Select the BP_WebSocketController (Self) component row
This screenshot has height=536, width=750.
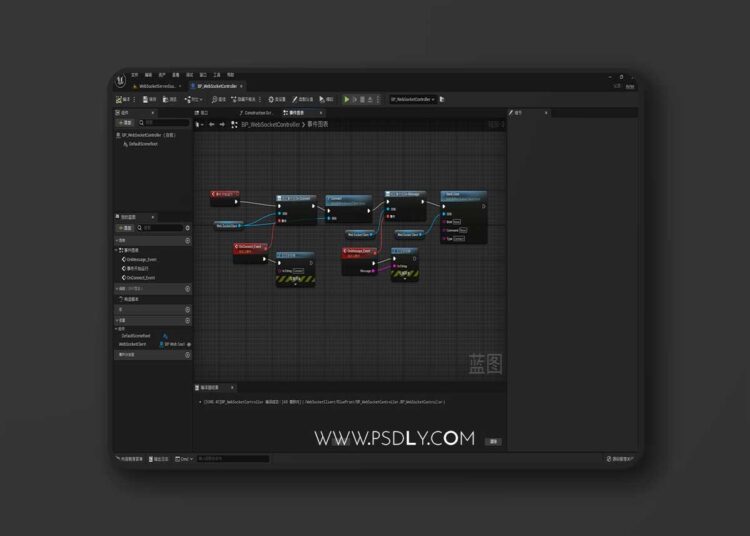pos(146,135)
